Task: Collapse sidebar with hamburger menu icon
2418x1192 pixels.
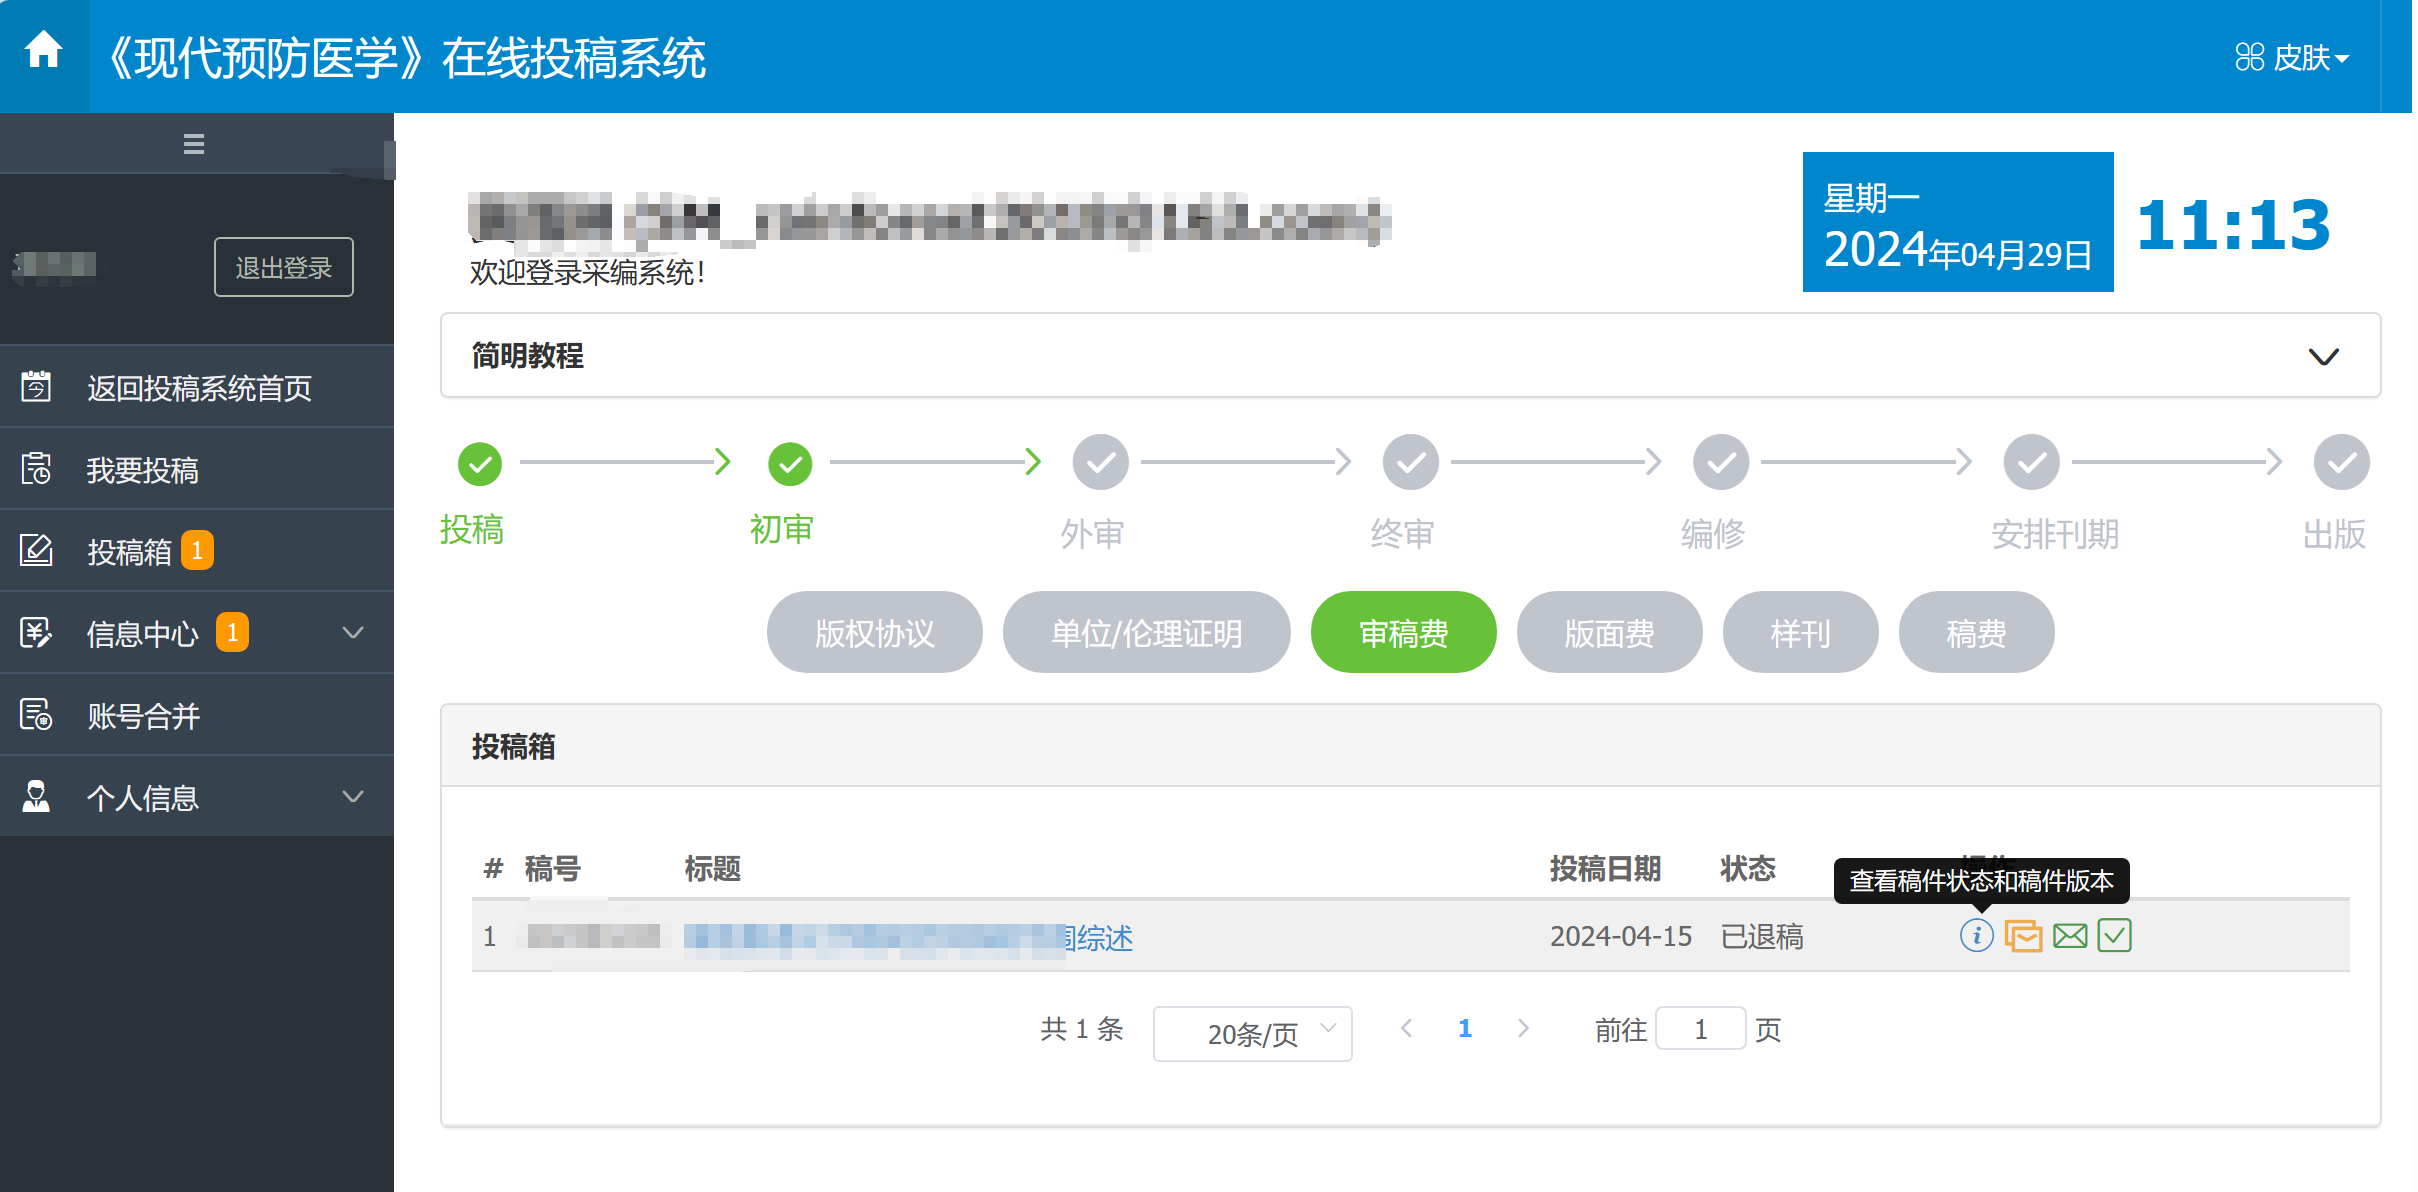Action: coord(194,144)
